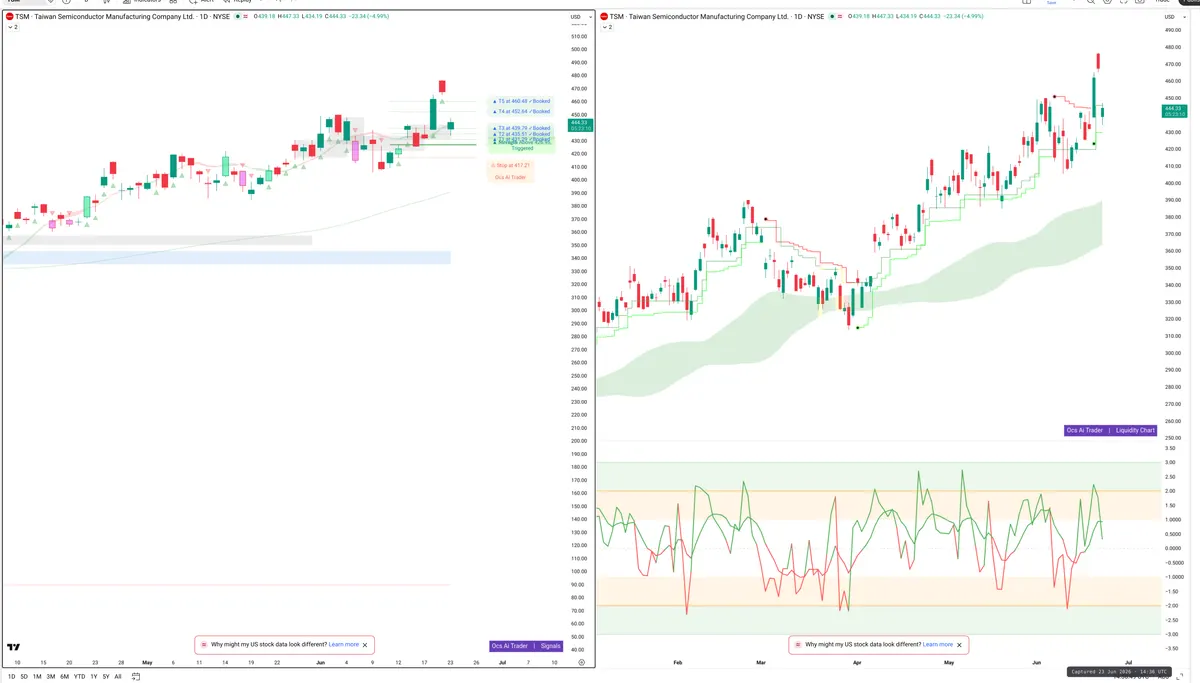Viewport: 1200px width, 683px height.
Task: Click the -23.34 (-4.99%) change value, left chart
Action: (370, 17)
